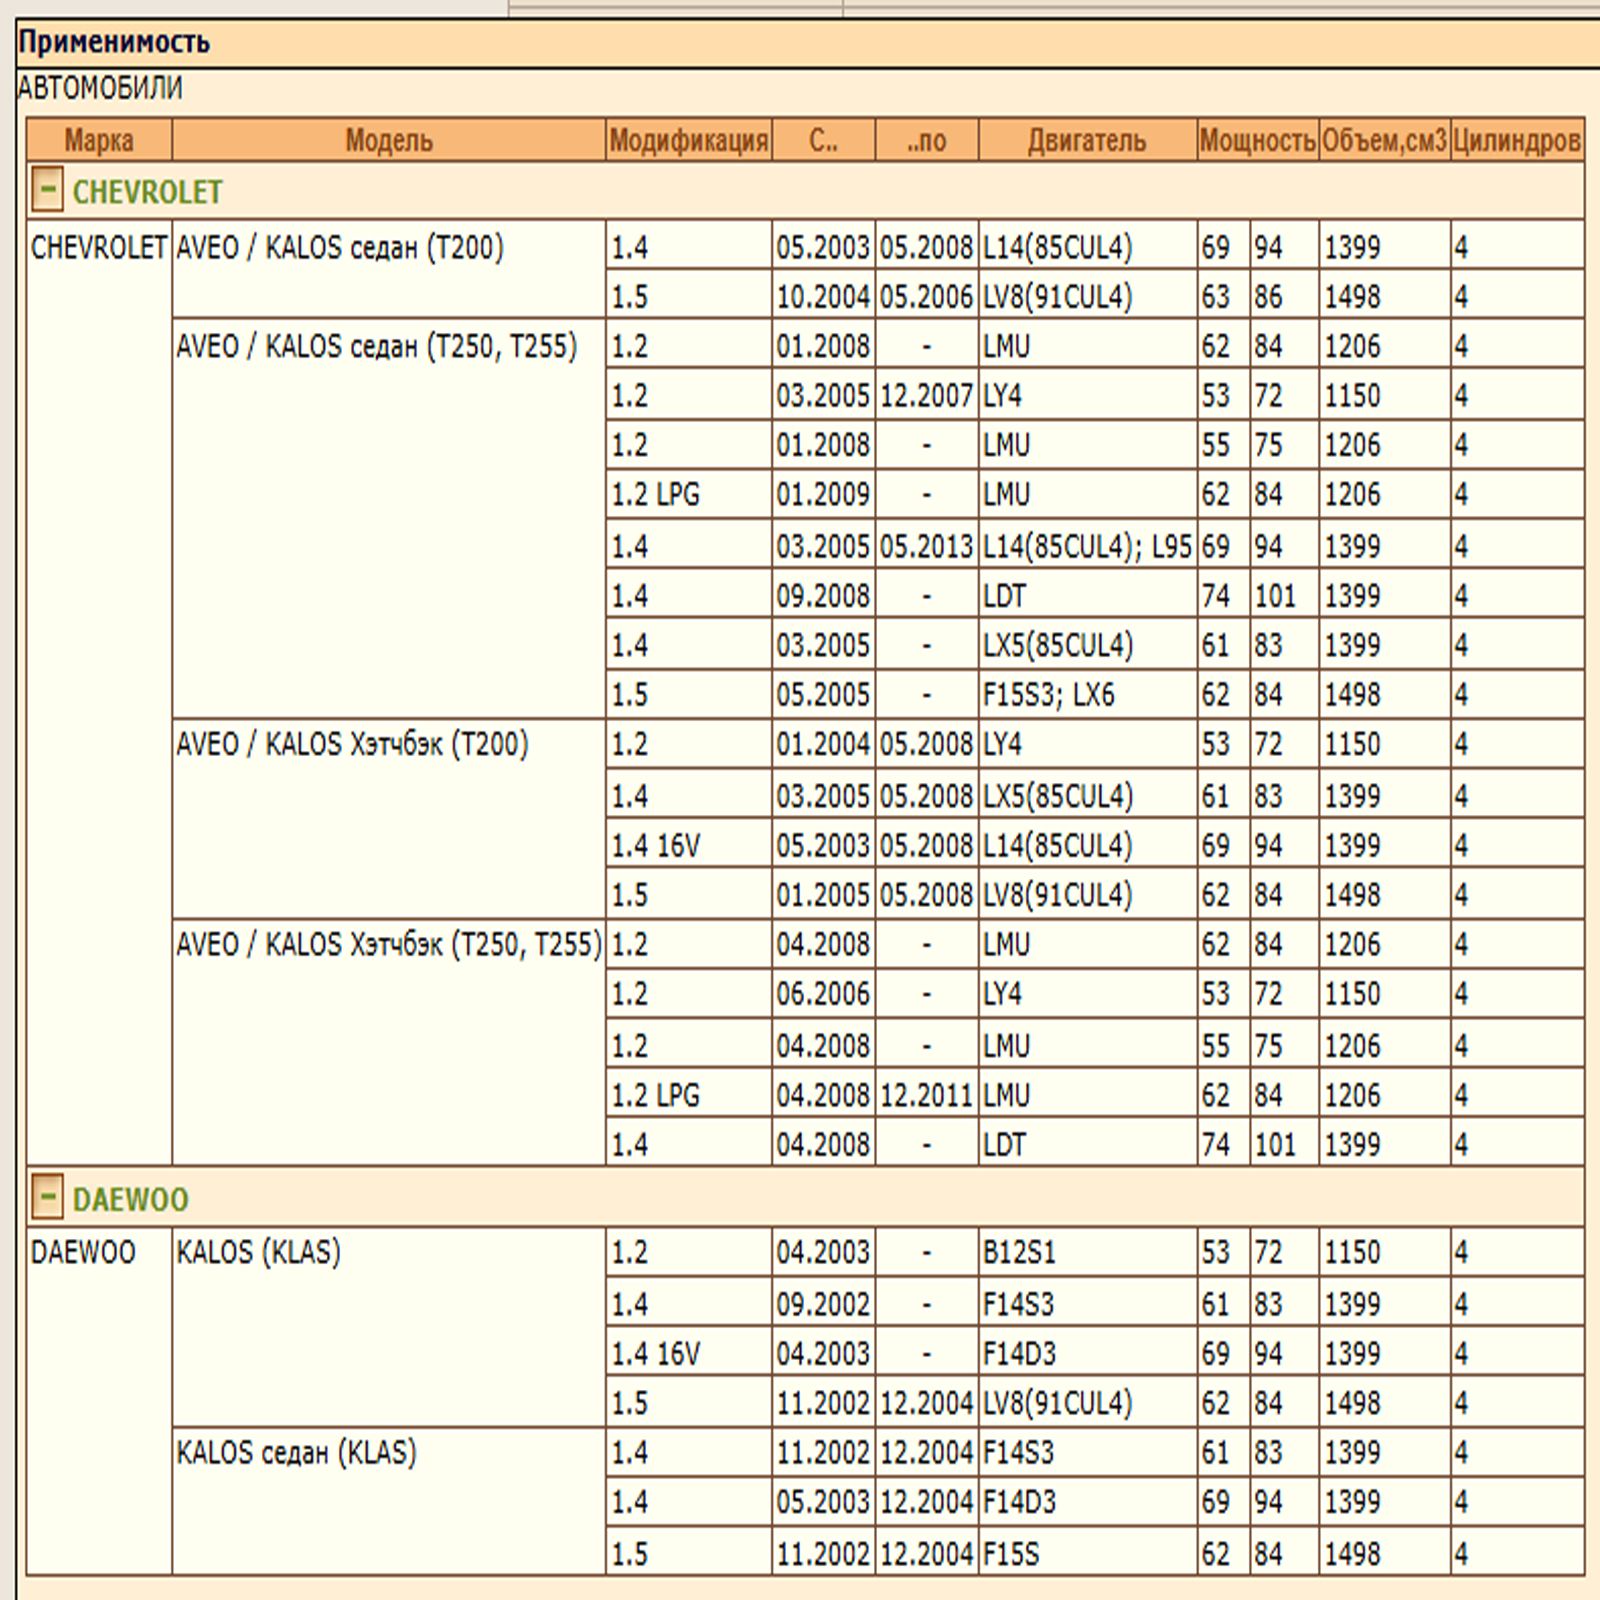
Task: Sort by the Марка column header
Action: click(x=99, y=141)
